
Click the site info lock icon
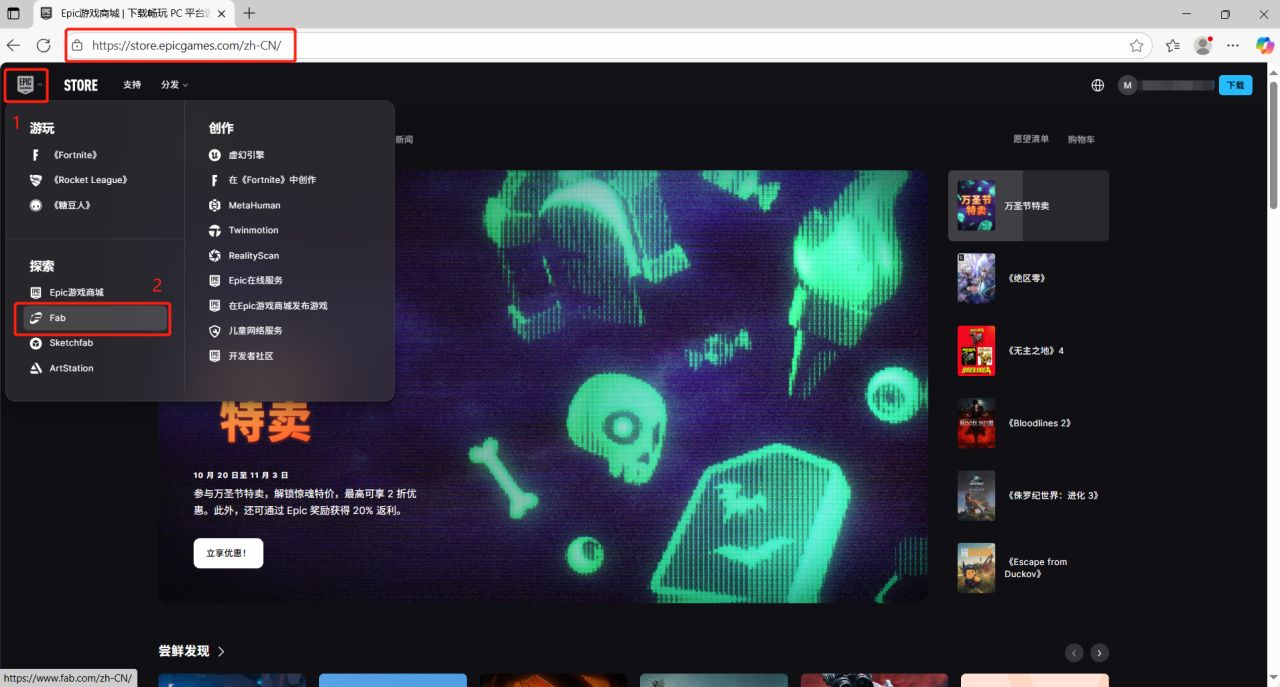(x=77, y=46)
